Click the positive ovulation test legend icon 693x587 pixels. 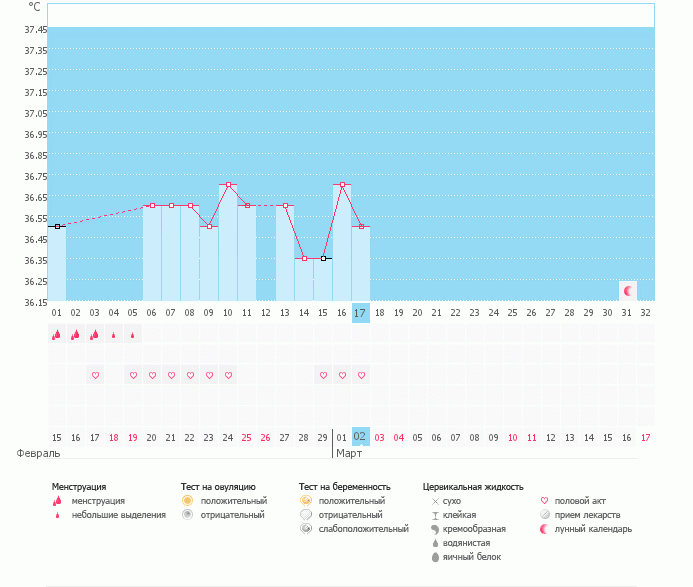[187, 500]
